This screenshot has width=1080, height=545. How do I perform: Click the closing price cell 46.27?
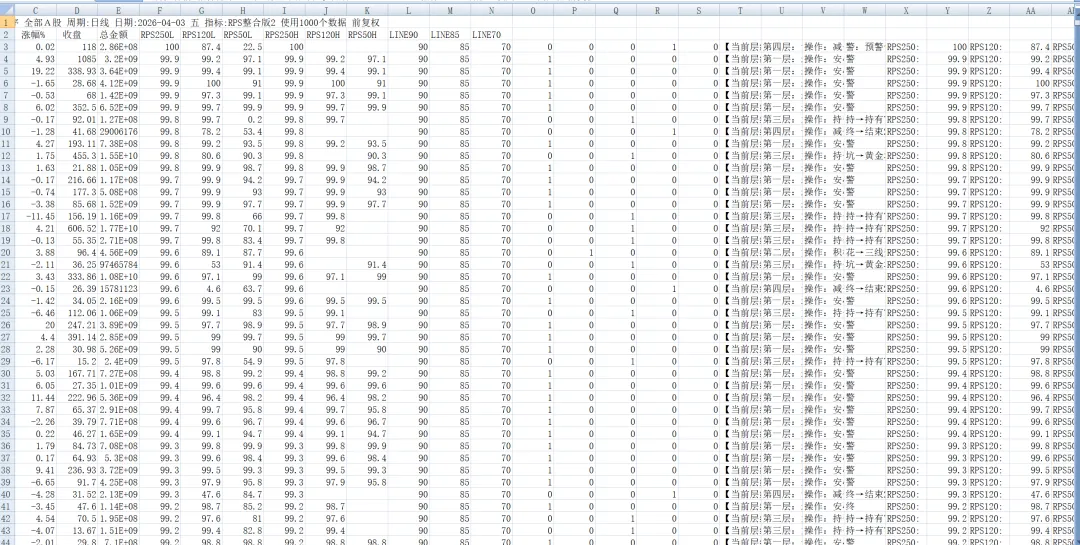[x=76, y=434]
